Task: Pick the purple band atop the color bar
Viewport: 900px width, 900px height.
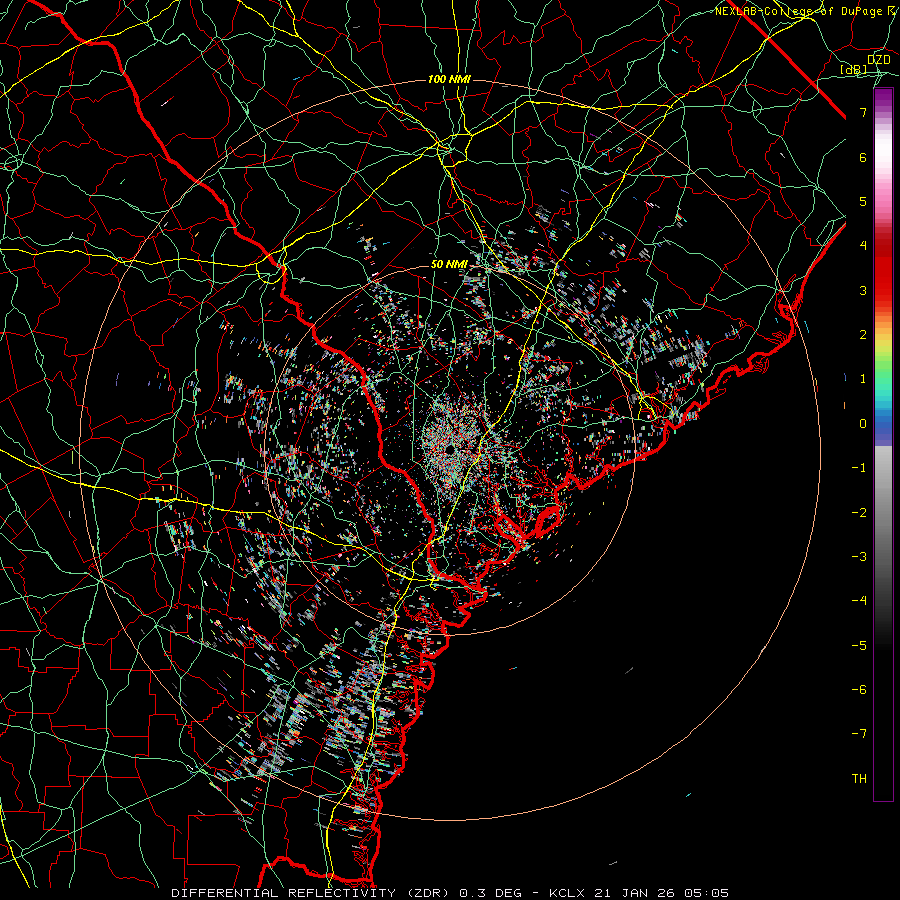Action: [x=883, y=98]
